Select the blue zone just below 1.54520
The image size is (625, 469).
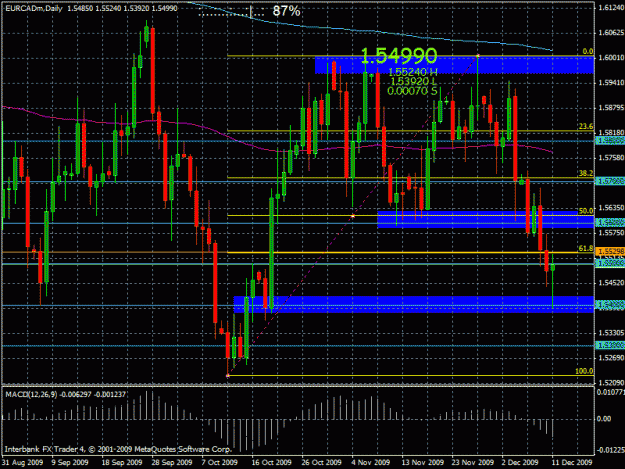(x=413, y=304)
